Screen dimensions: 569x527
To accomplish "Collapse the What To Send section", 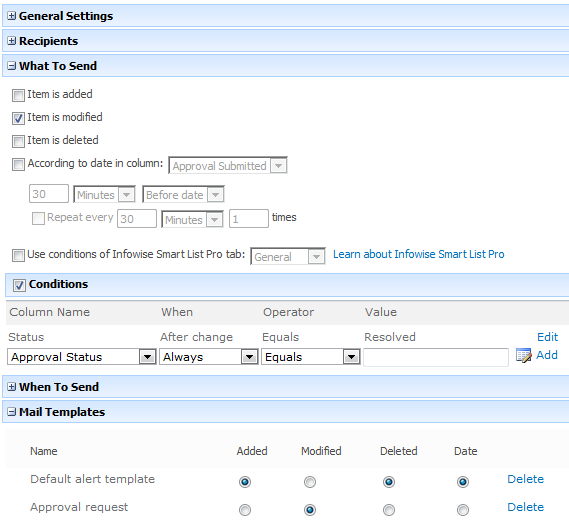I will [x=12, y=66].
